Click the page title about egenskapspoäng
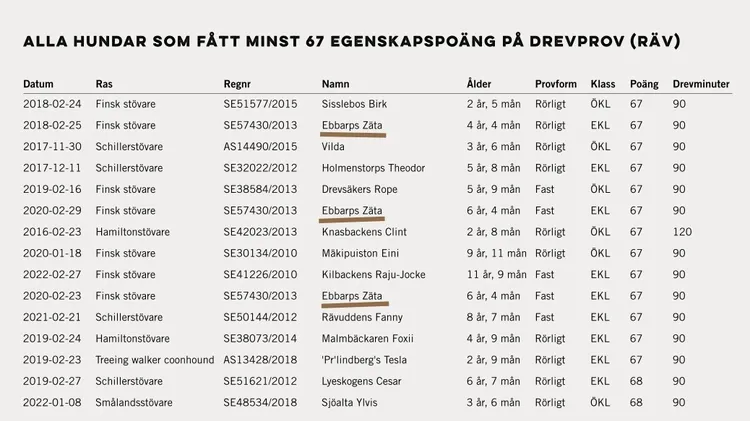The image size is (750, 421). tap(351, 41)
